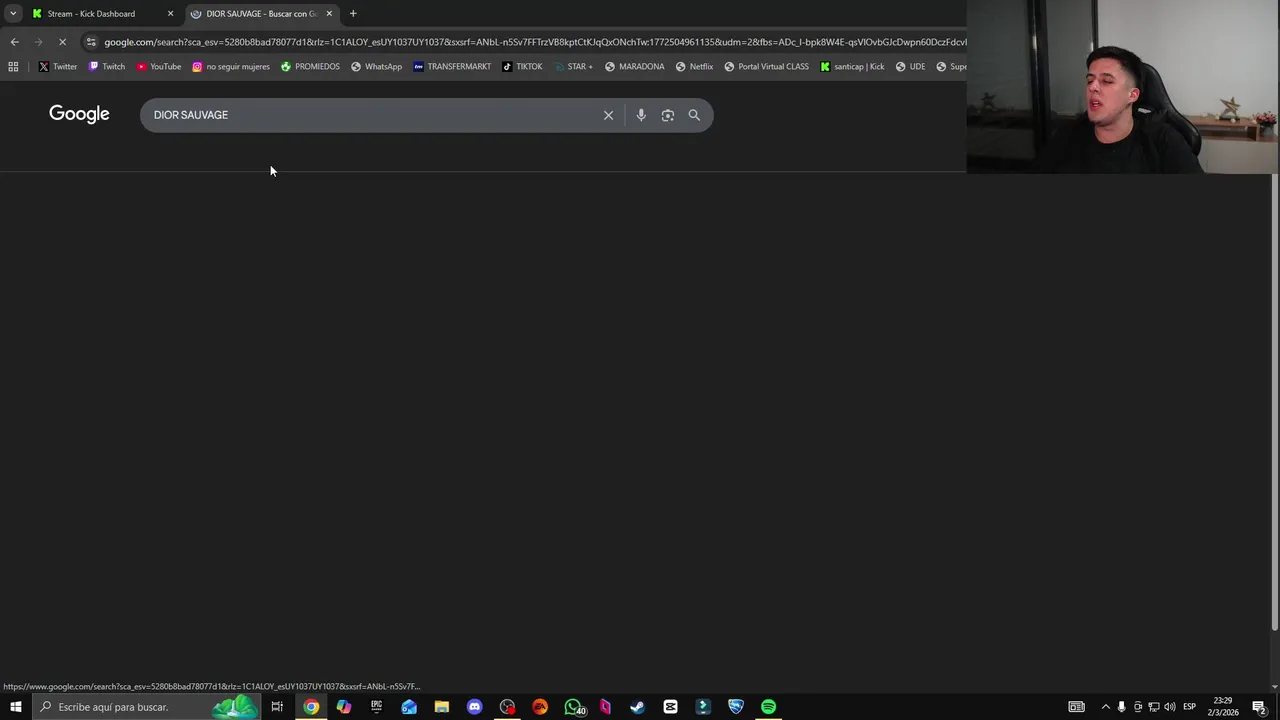Open the volume control in tray

coord(1169,707)
